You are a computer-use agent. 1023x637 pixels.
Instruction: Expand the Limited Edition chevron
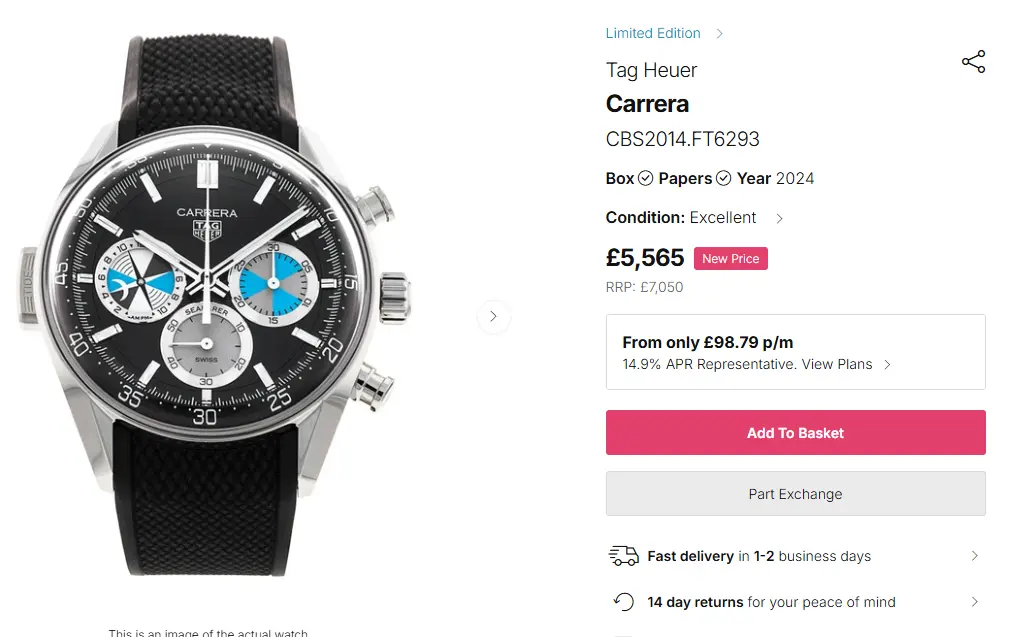(x=719, y=34)
